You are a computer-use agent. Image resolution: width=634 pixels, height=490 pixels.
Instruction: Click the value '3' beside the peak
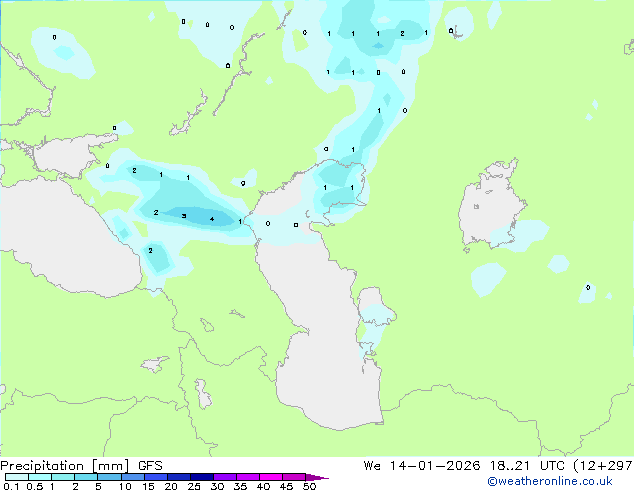pos(184,216)
